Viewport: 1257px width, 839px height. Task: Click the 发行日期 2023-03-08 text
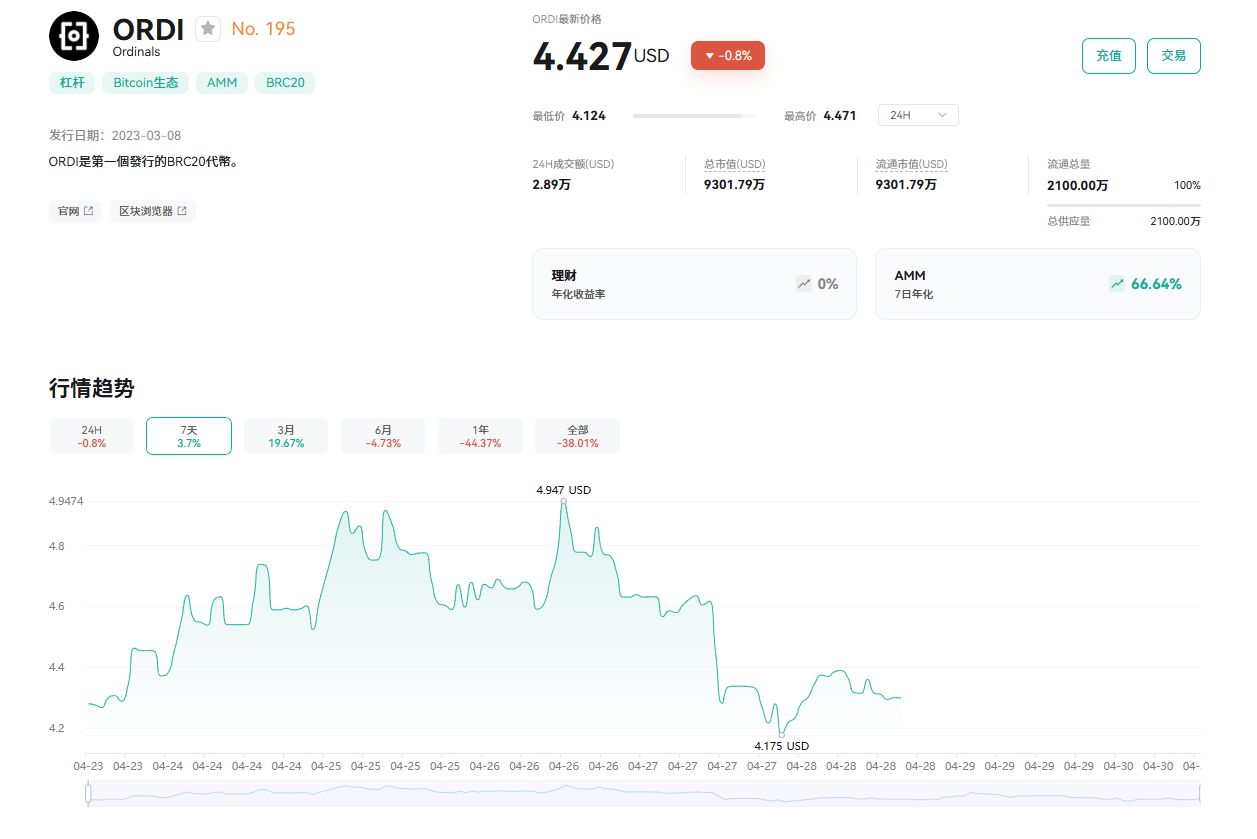coord(115,135)
